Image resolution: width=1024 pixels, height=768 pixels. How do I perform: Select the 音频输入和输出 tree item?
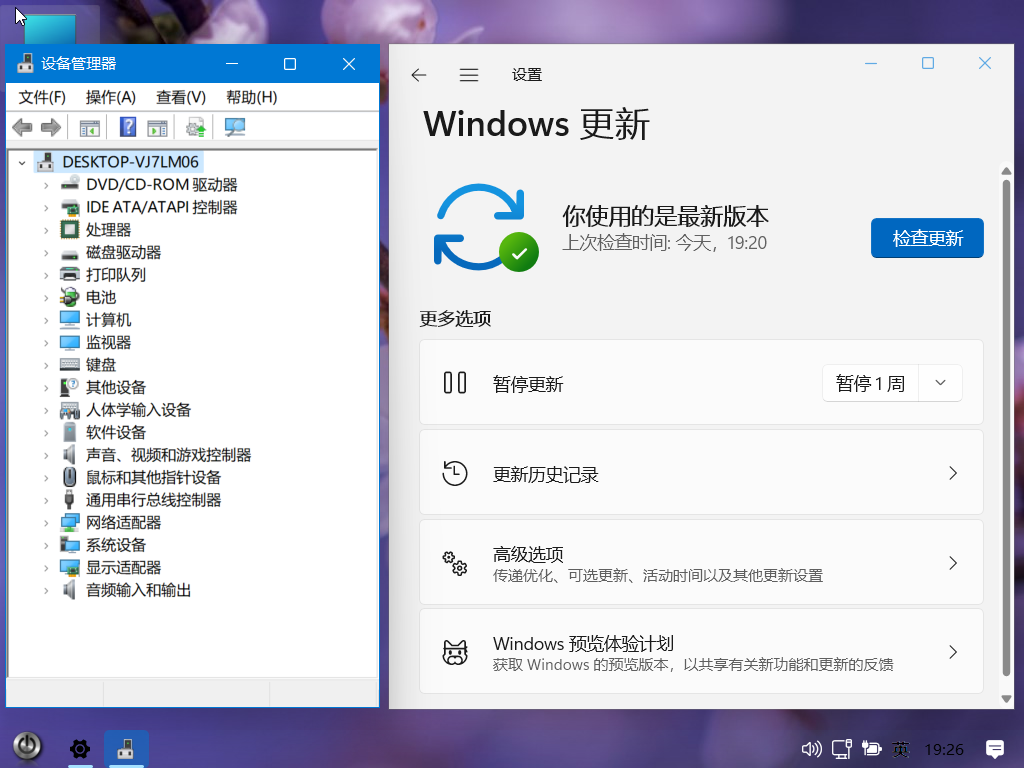click(138, 590)
